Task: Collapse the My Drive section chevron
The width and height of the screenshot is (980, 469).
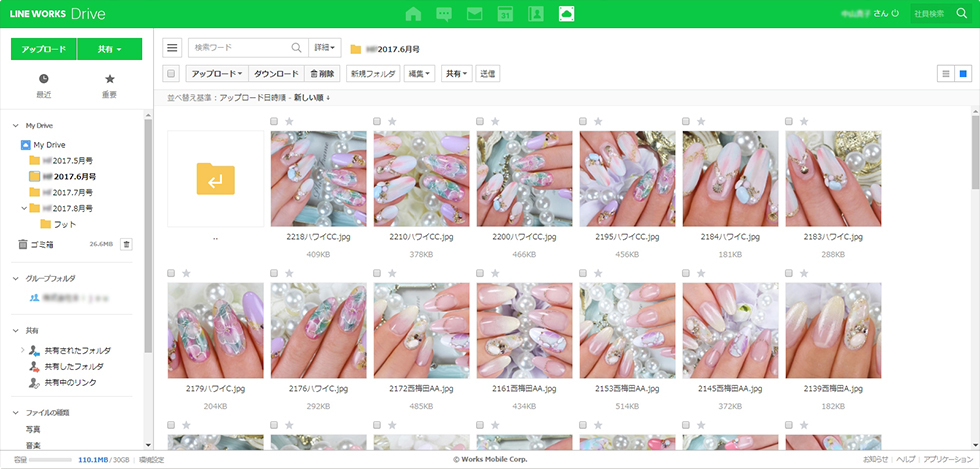Action: [16, 126]
